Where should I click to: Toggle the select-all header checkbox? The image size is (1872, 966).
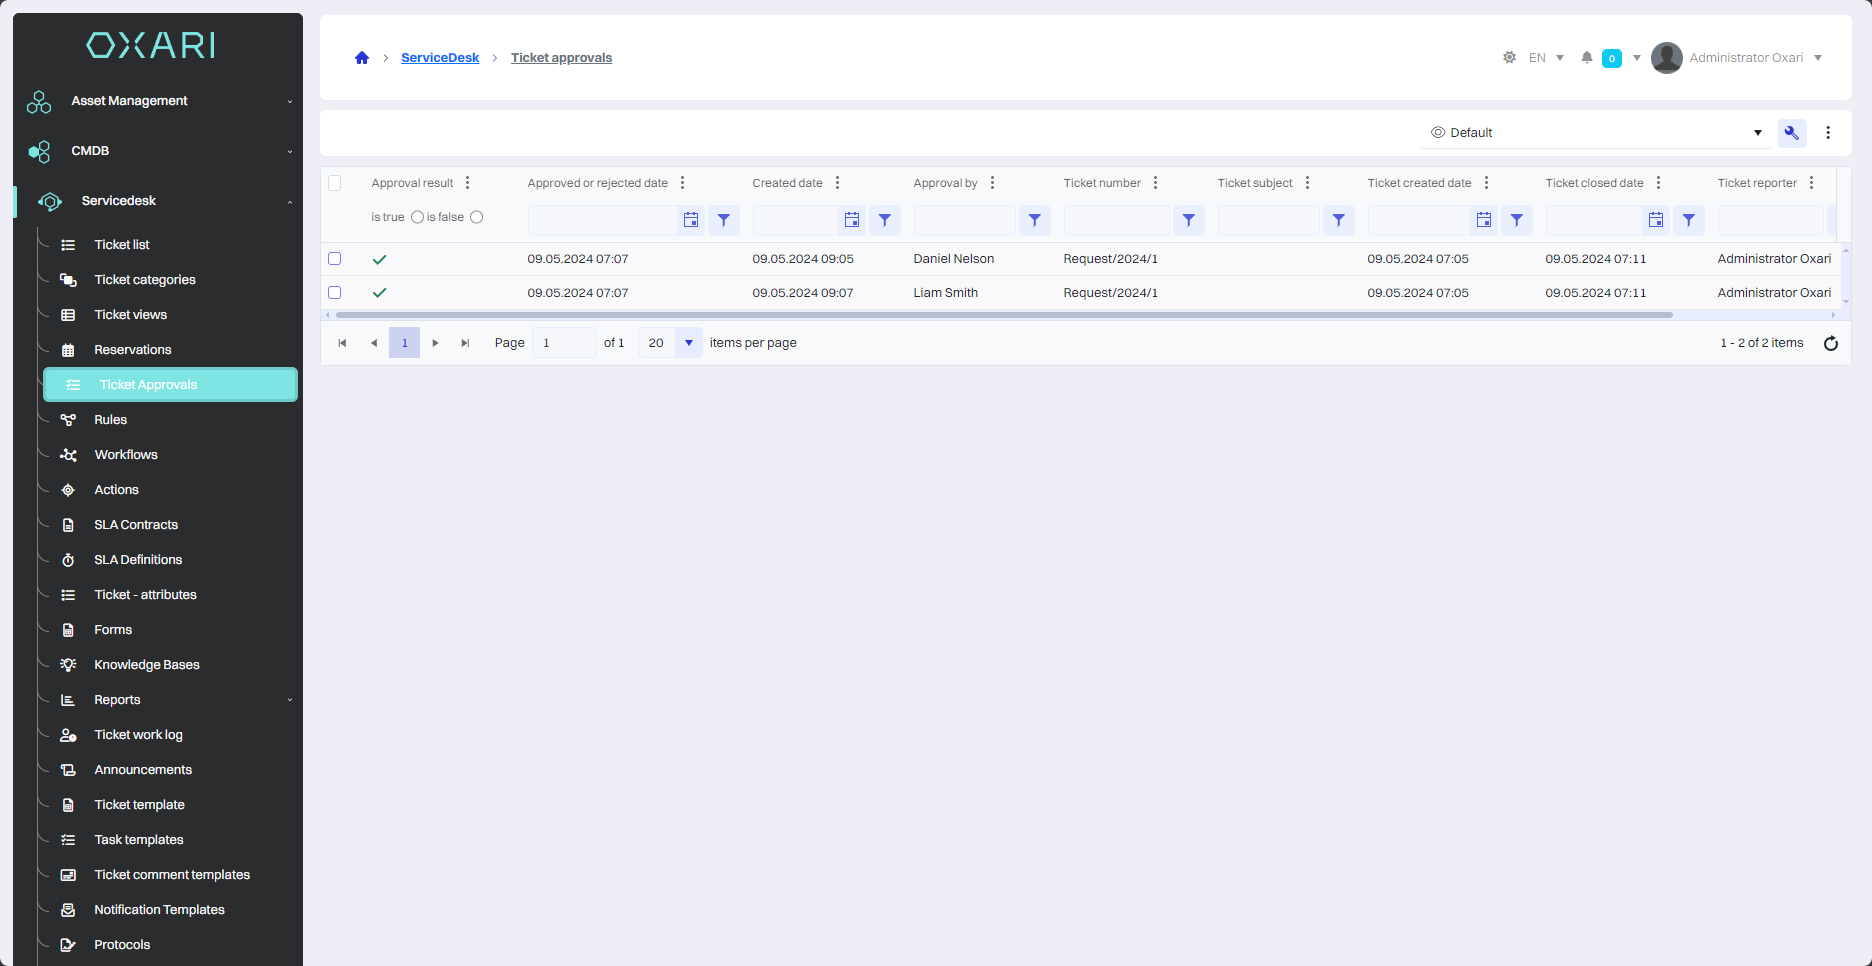pyautogui.click(x=335, y=183)
